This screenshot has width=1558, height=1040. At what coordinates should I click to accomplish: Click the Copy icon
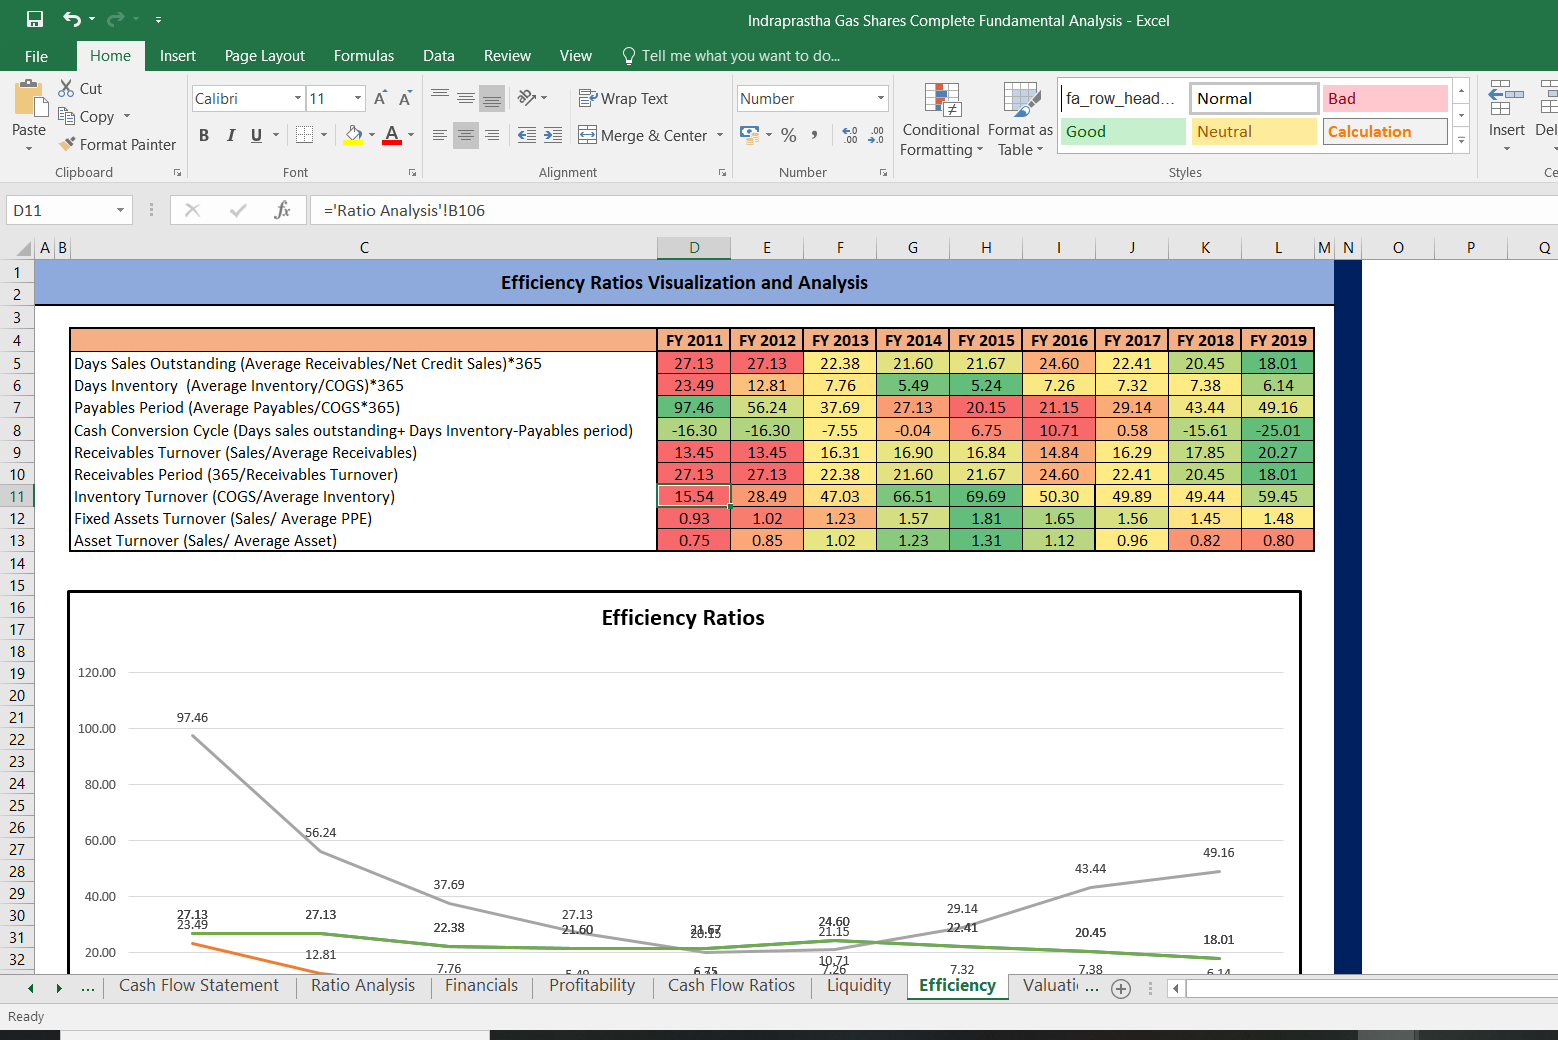(x=67, y=116)
